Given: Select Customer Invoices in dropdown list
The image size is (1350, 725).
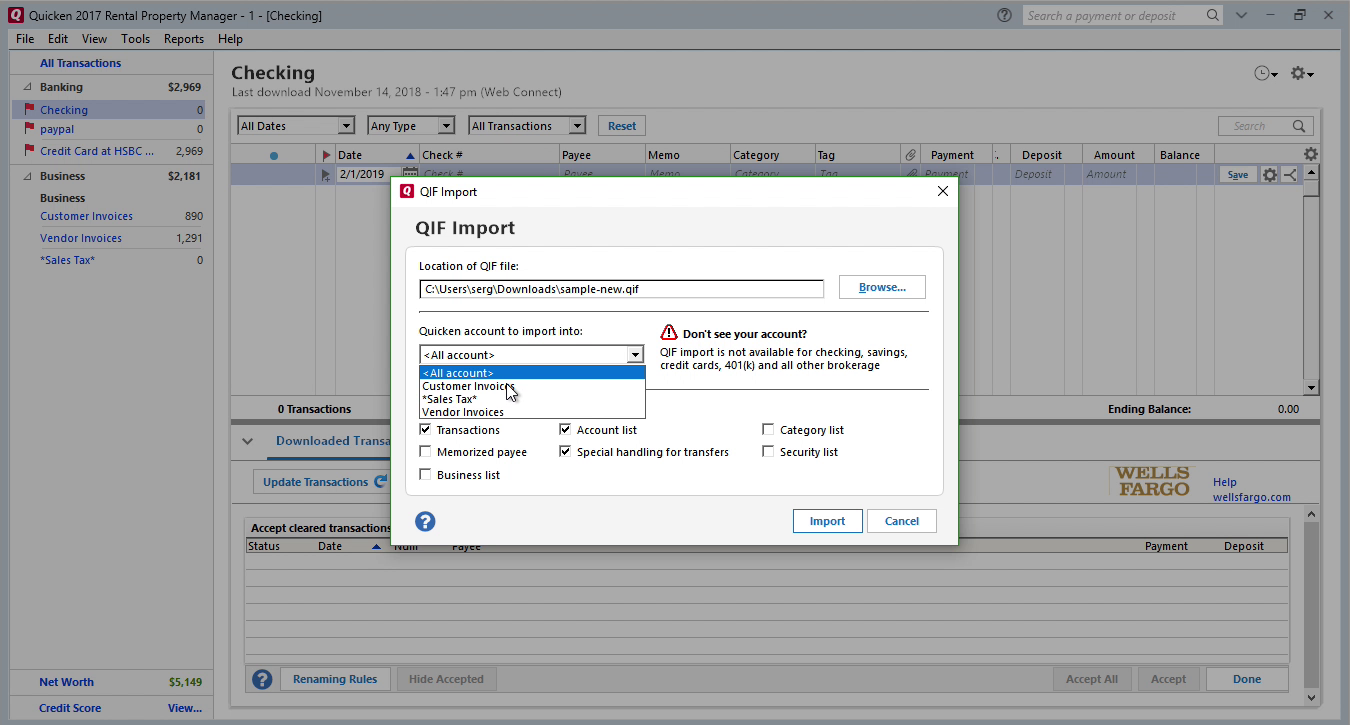Looking at the screenshot, I should coord(532,386).
